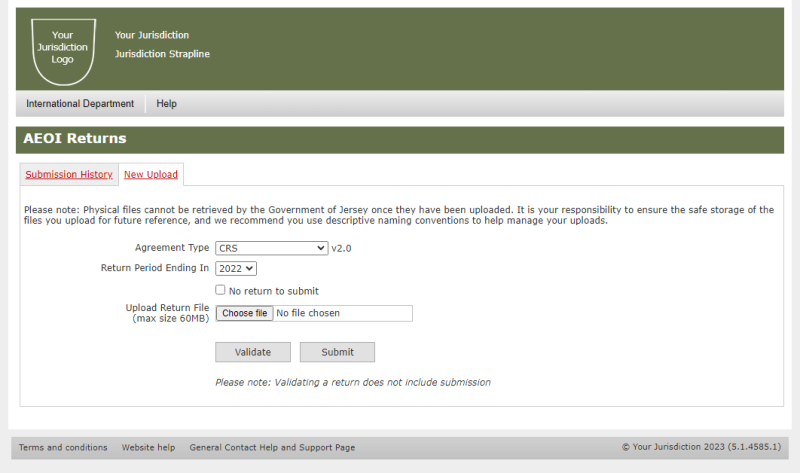
Task: Switch to the Submission History tab
Action: 69,175
